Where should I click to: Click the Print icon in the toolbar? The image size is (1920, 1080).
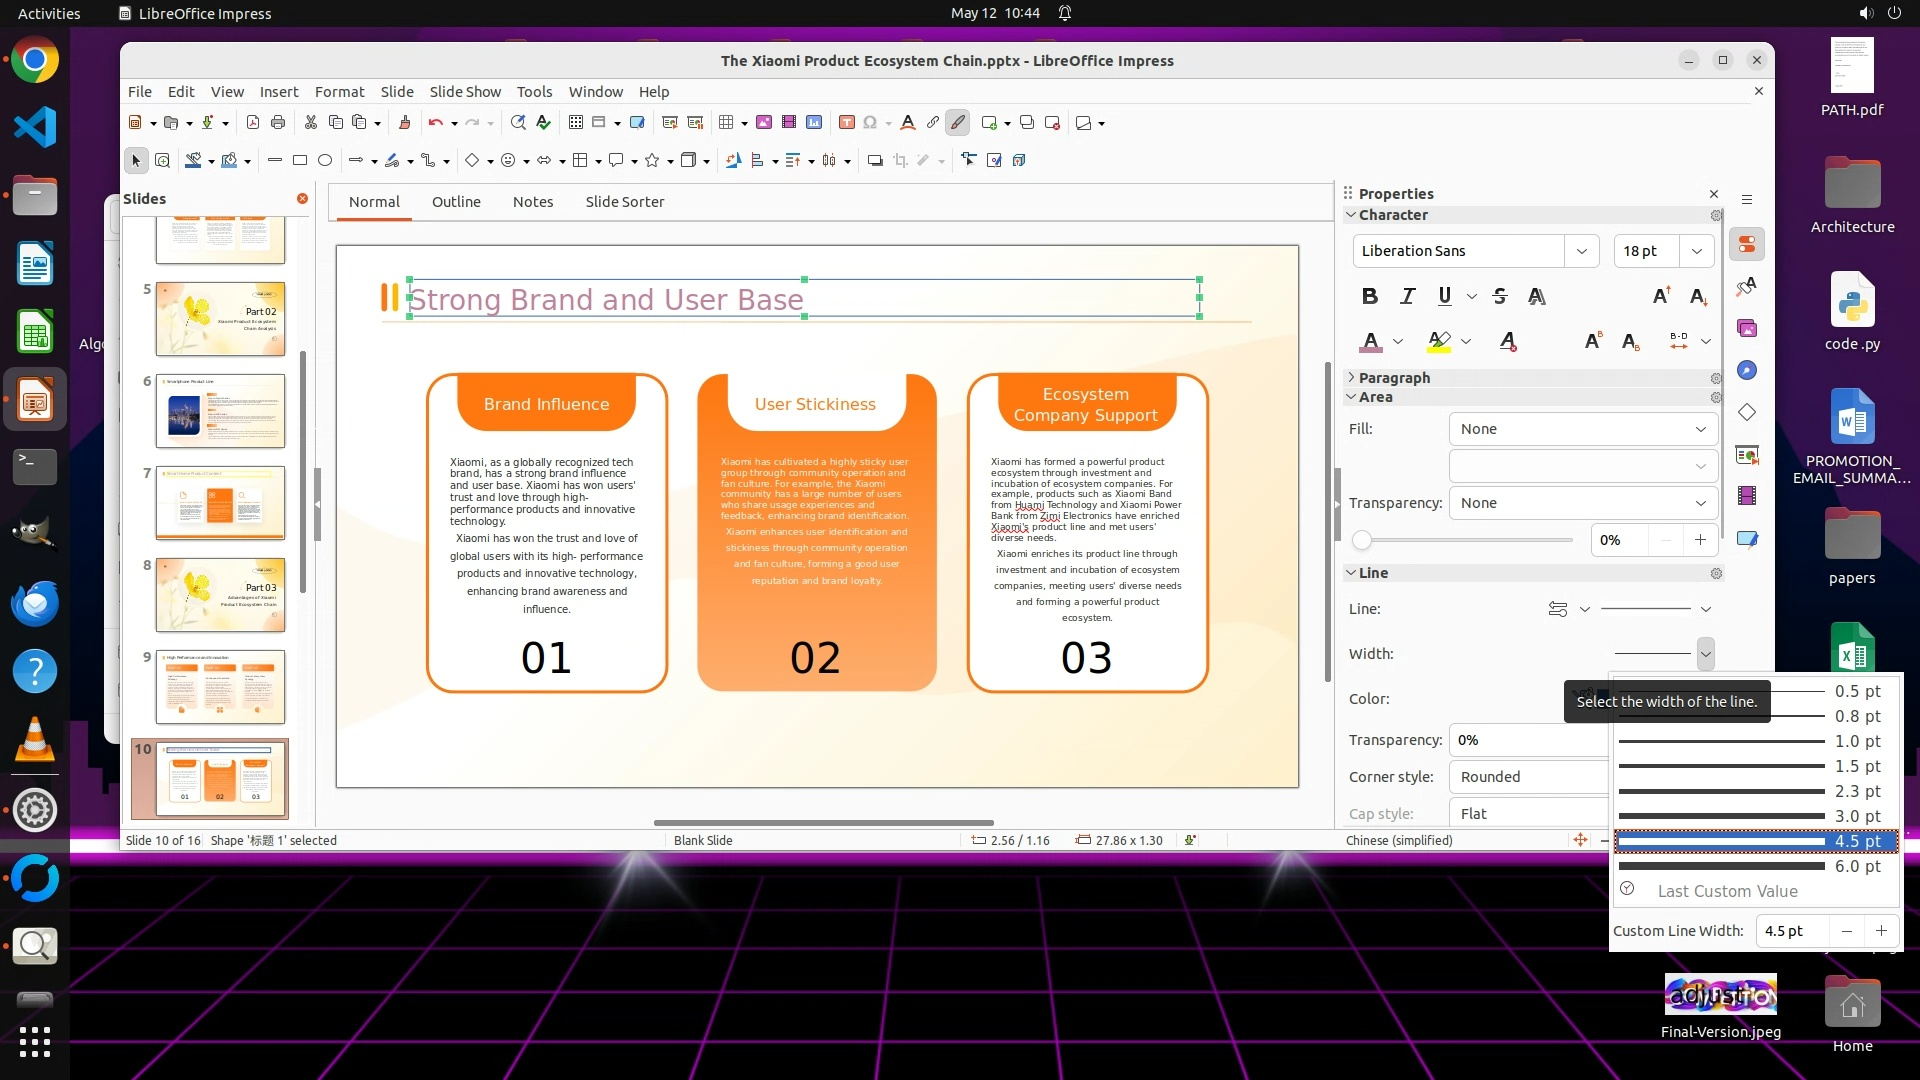278,123
